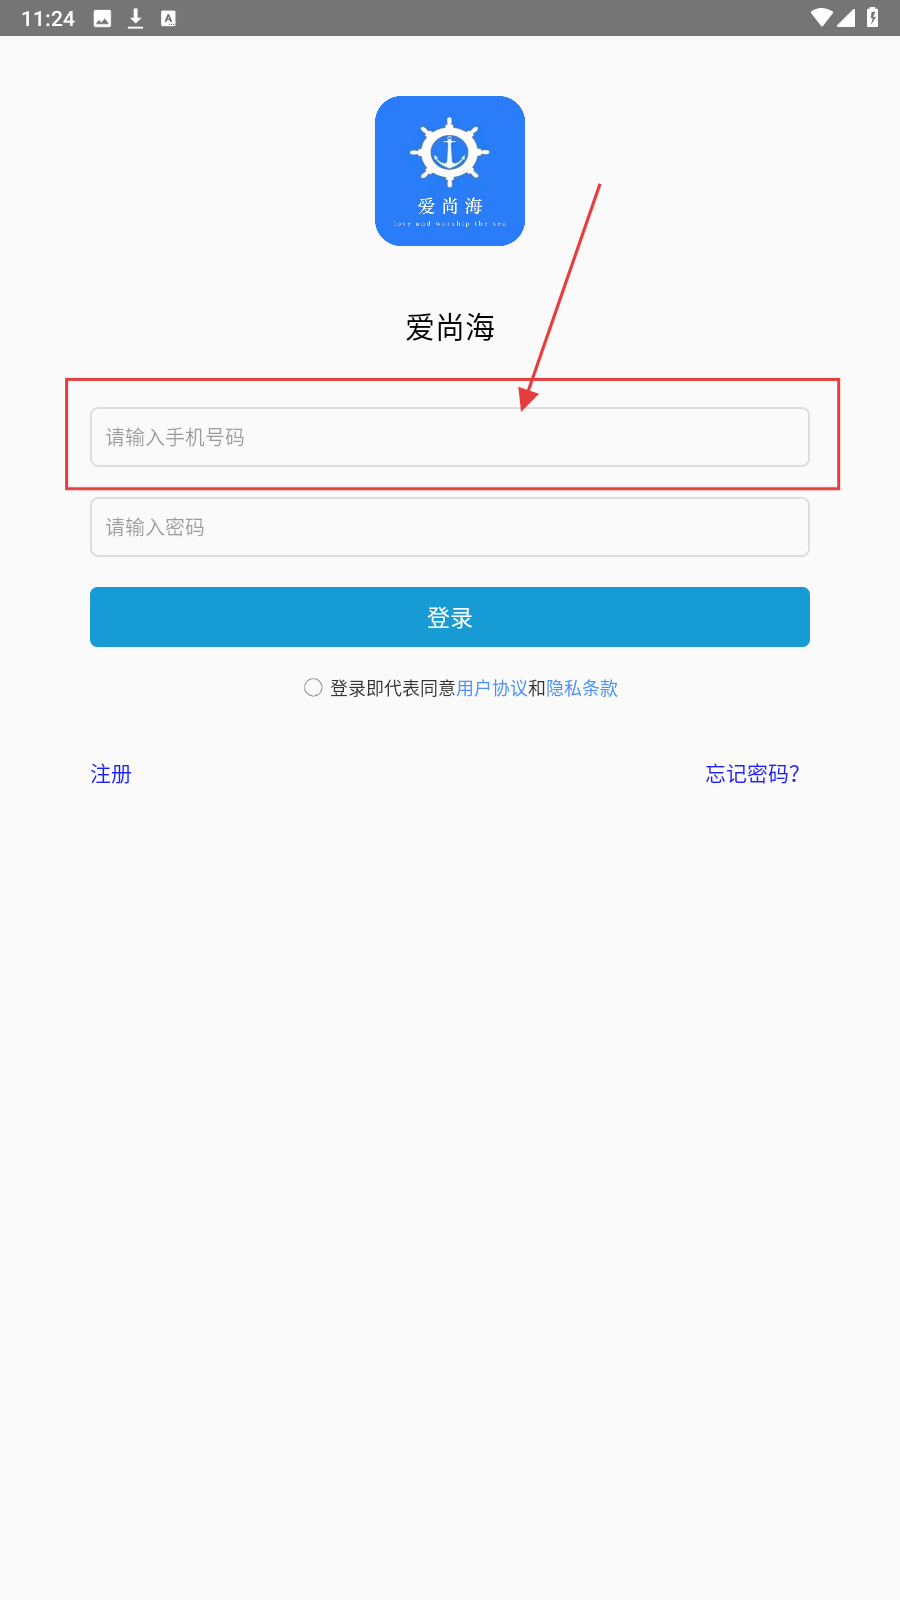This screenshot has height=1600, width=900.
Task: Tap the blue 登录 login button
Action: pos(450,617)
